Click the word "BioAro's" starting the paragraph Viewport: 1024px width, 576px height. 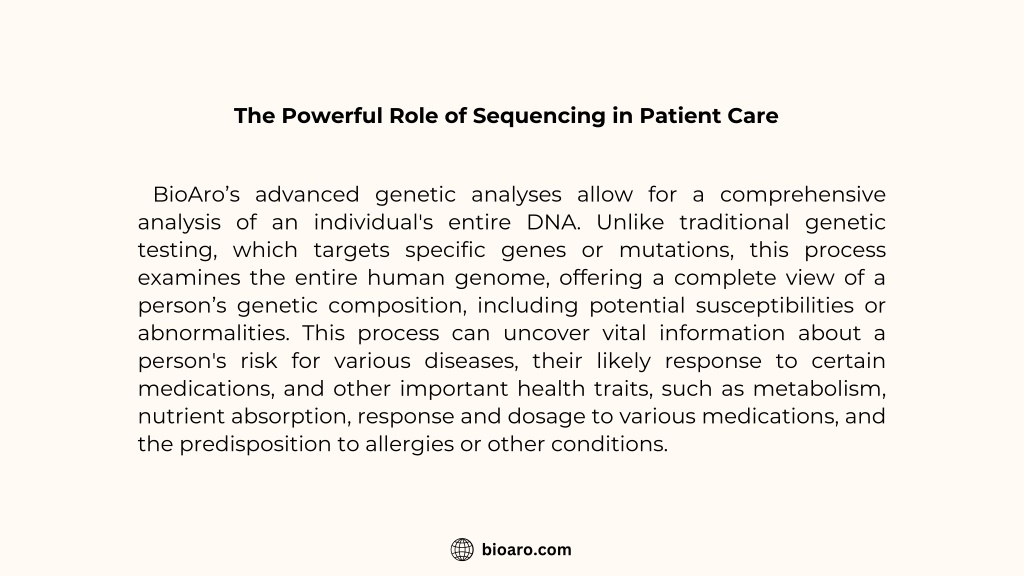[x=197, y=195]
